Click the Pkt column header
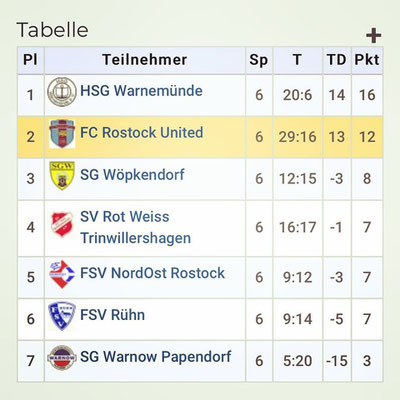The width and height of the screenshot is (400, 400). click(x=367, y=60)
